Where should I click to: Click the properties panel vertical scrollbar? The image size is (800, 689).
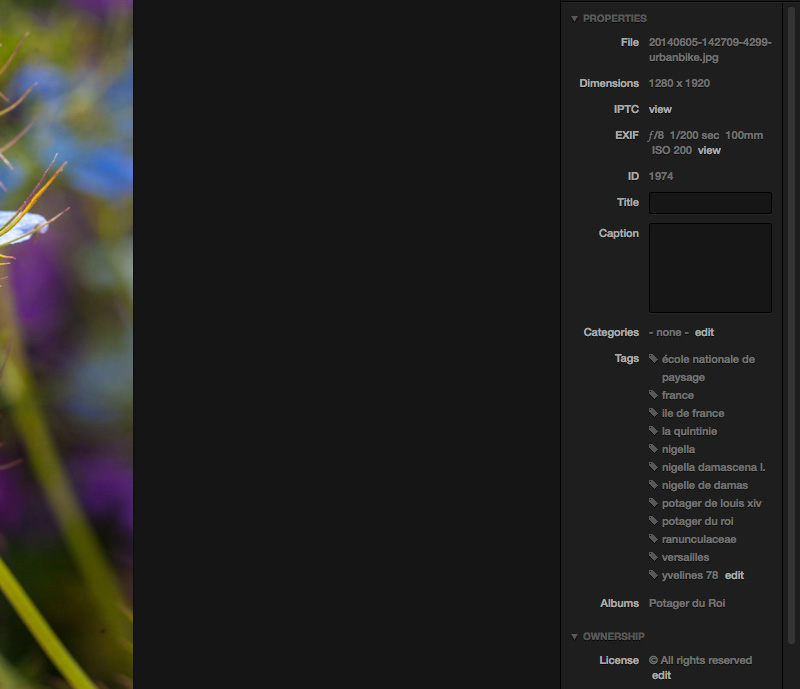pos(791,327)
